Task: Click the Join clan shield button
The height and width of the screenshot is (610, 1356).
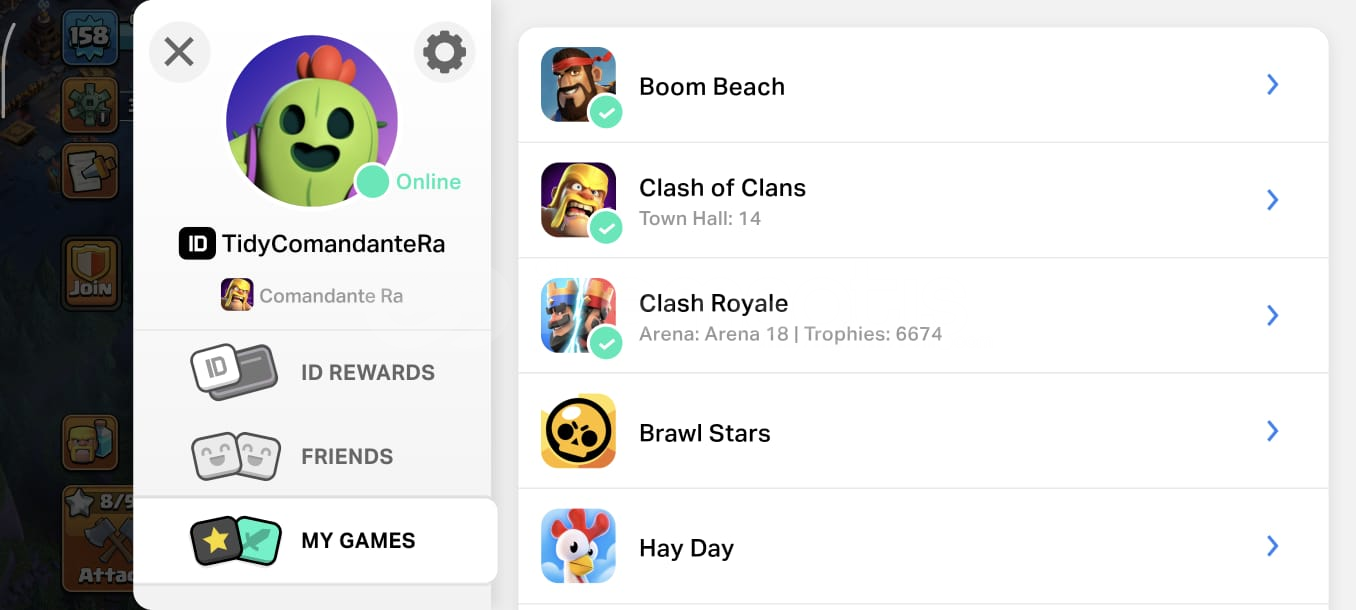Action: (x=91, y=274)
